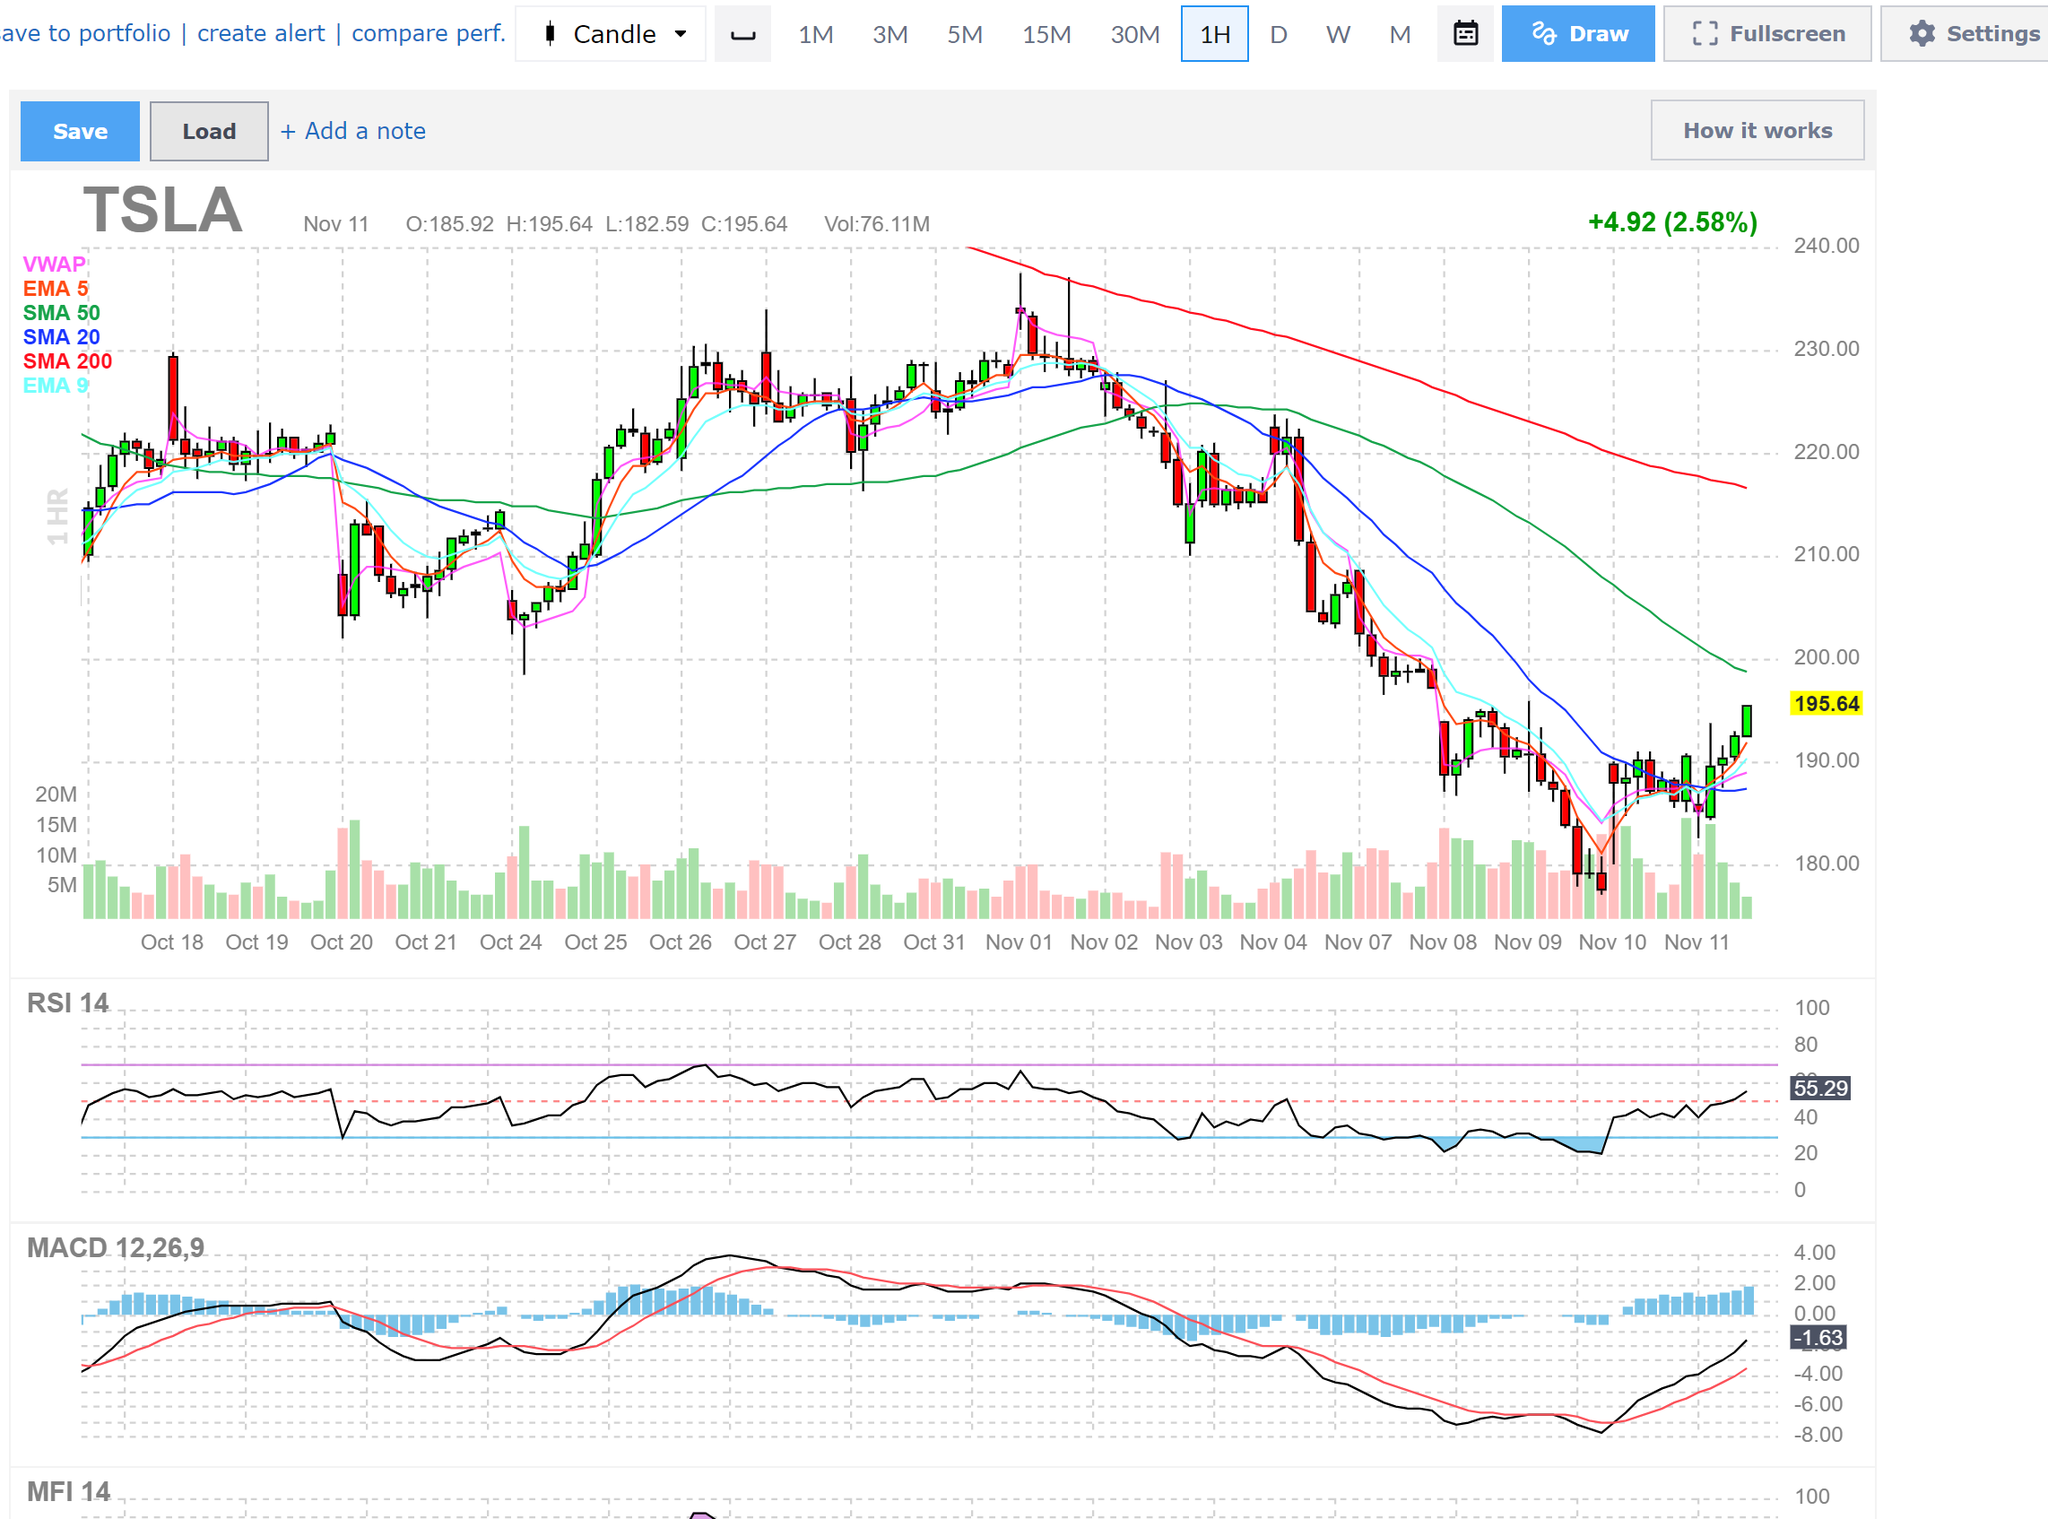
Task: Switch to weekly W timeframe
Action: click(1337, 35)
